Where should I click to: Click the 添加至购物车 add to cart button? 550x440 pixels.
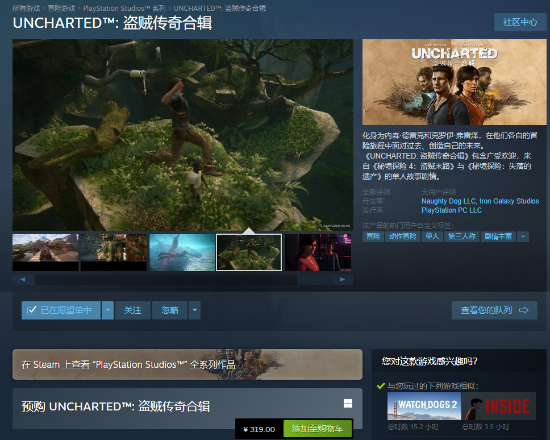[317, 429]
